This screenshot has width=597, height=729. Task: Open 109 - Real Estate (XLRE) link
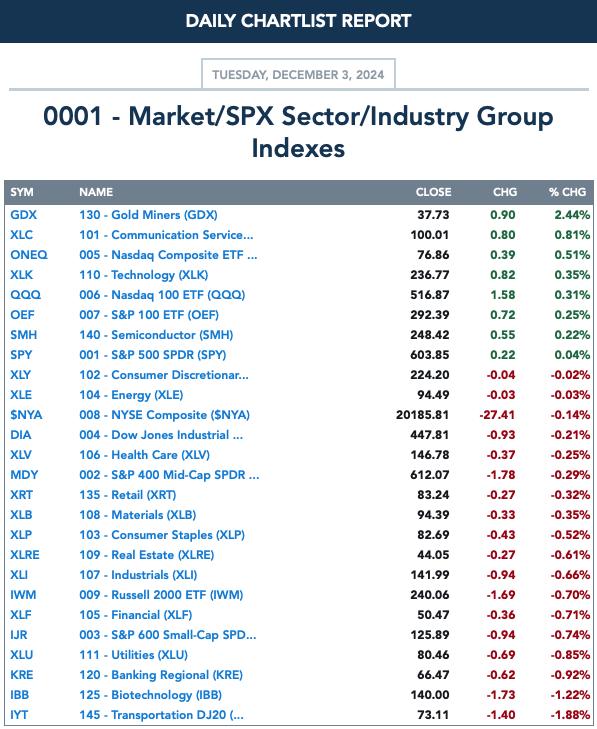pos(146,555)
